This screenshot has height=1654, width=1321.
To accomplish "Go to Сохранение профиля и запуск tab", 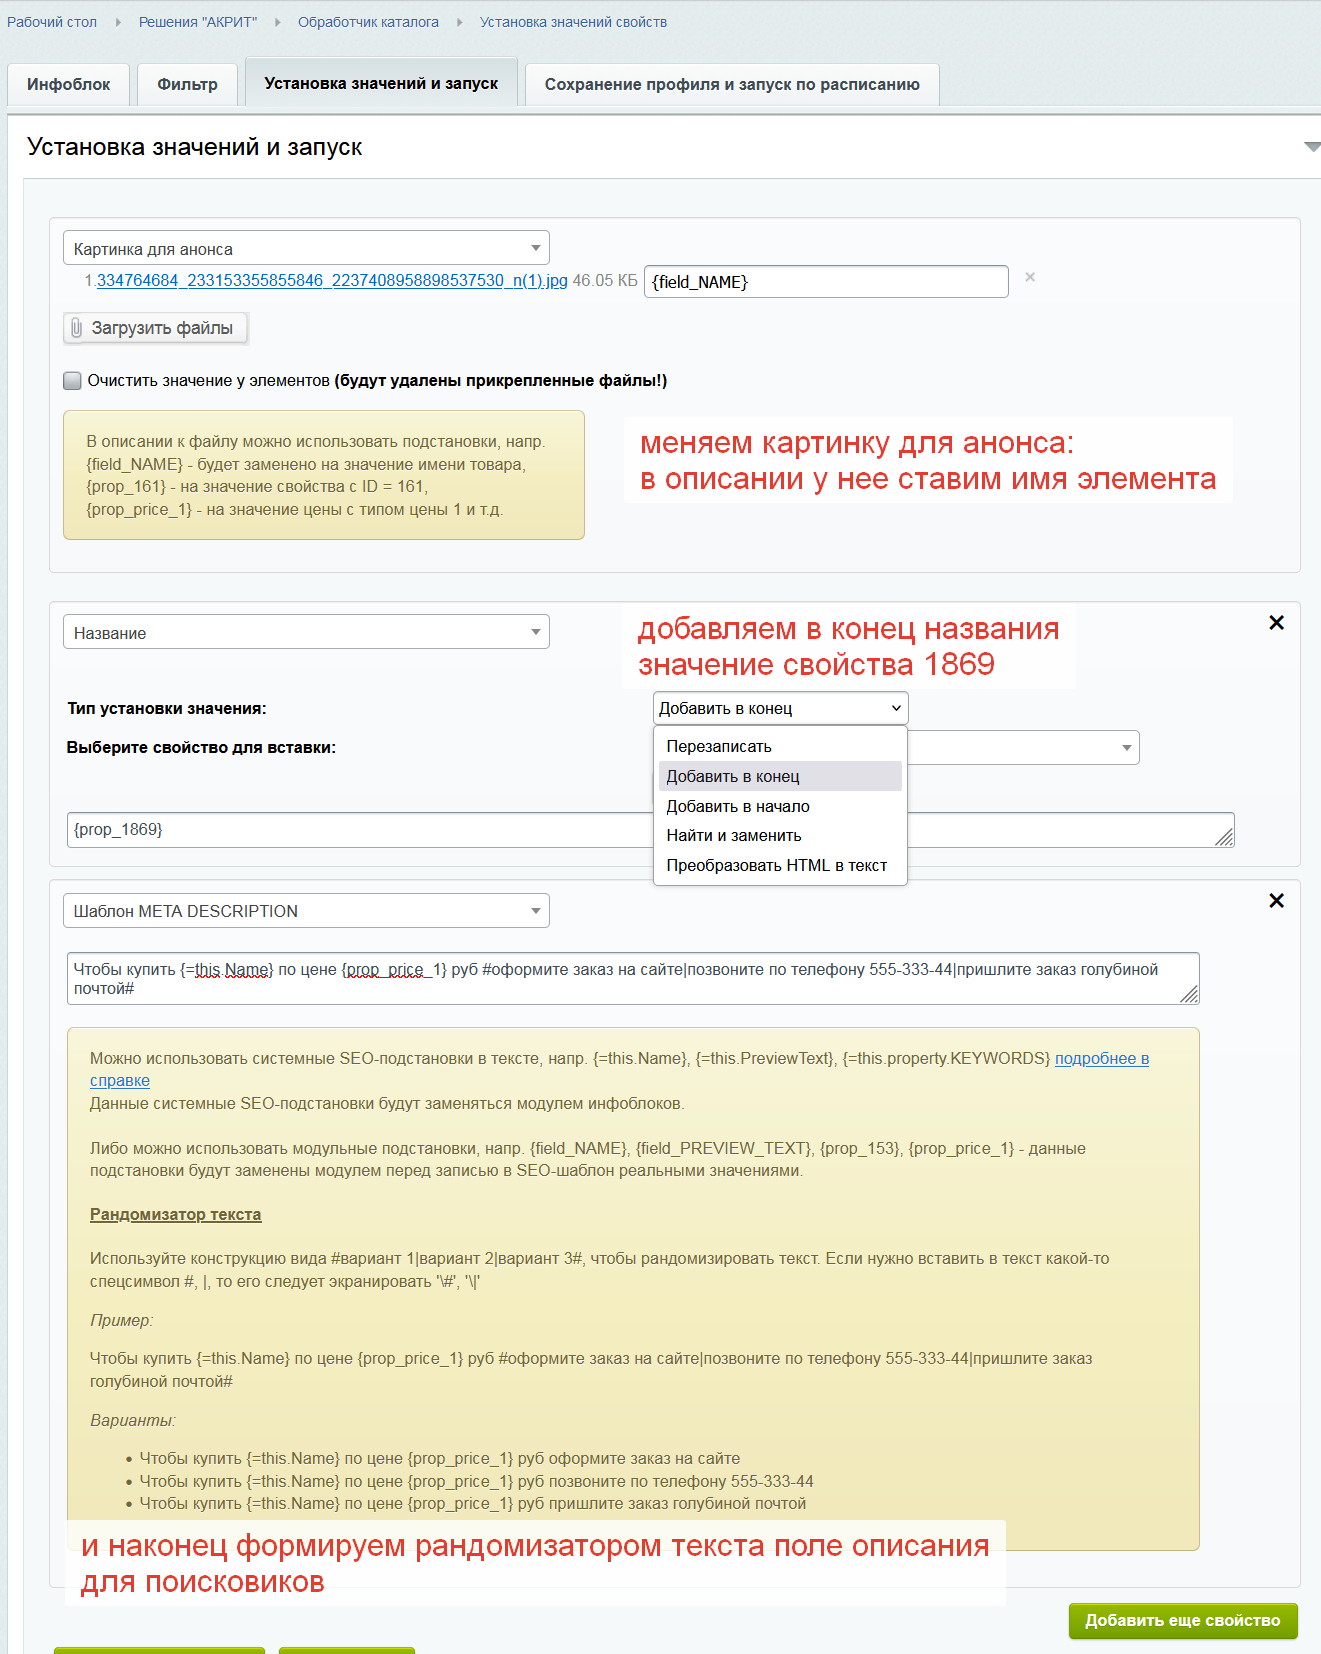I will (732, 85).
